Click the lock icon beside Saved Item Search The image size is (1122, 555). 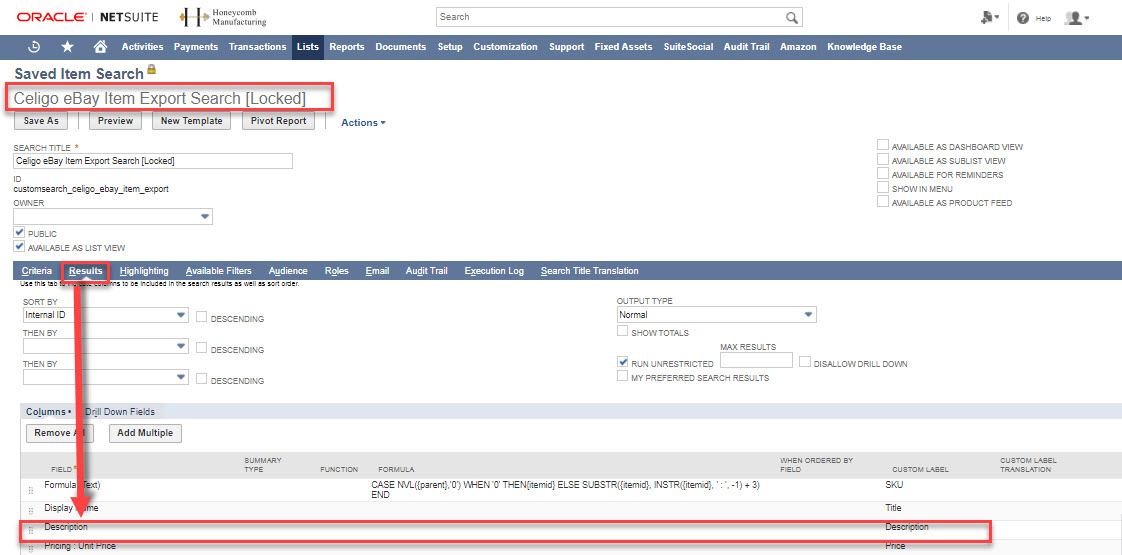152,71
